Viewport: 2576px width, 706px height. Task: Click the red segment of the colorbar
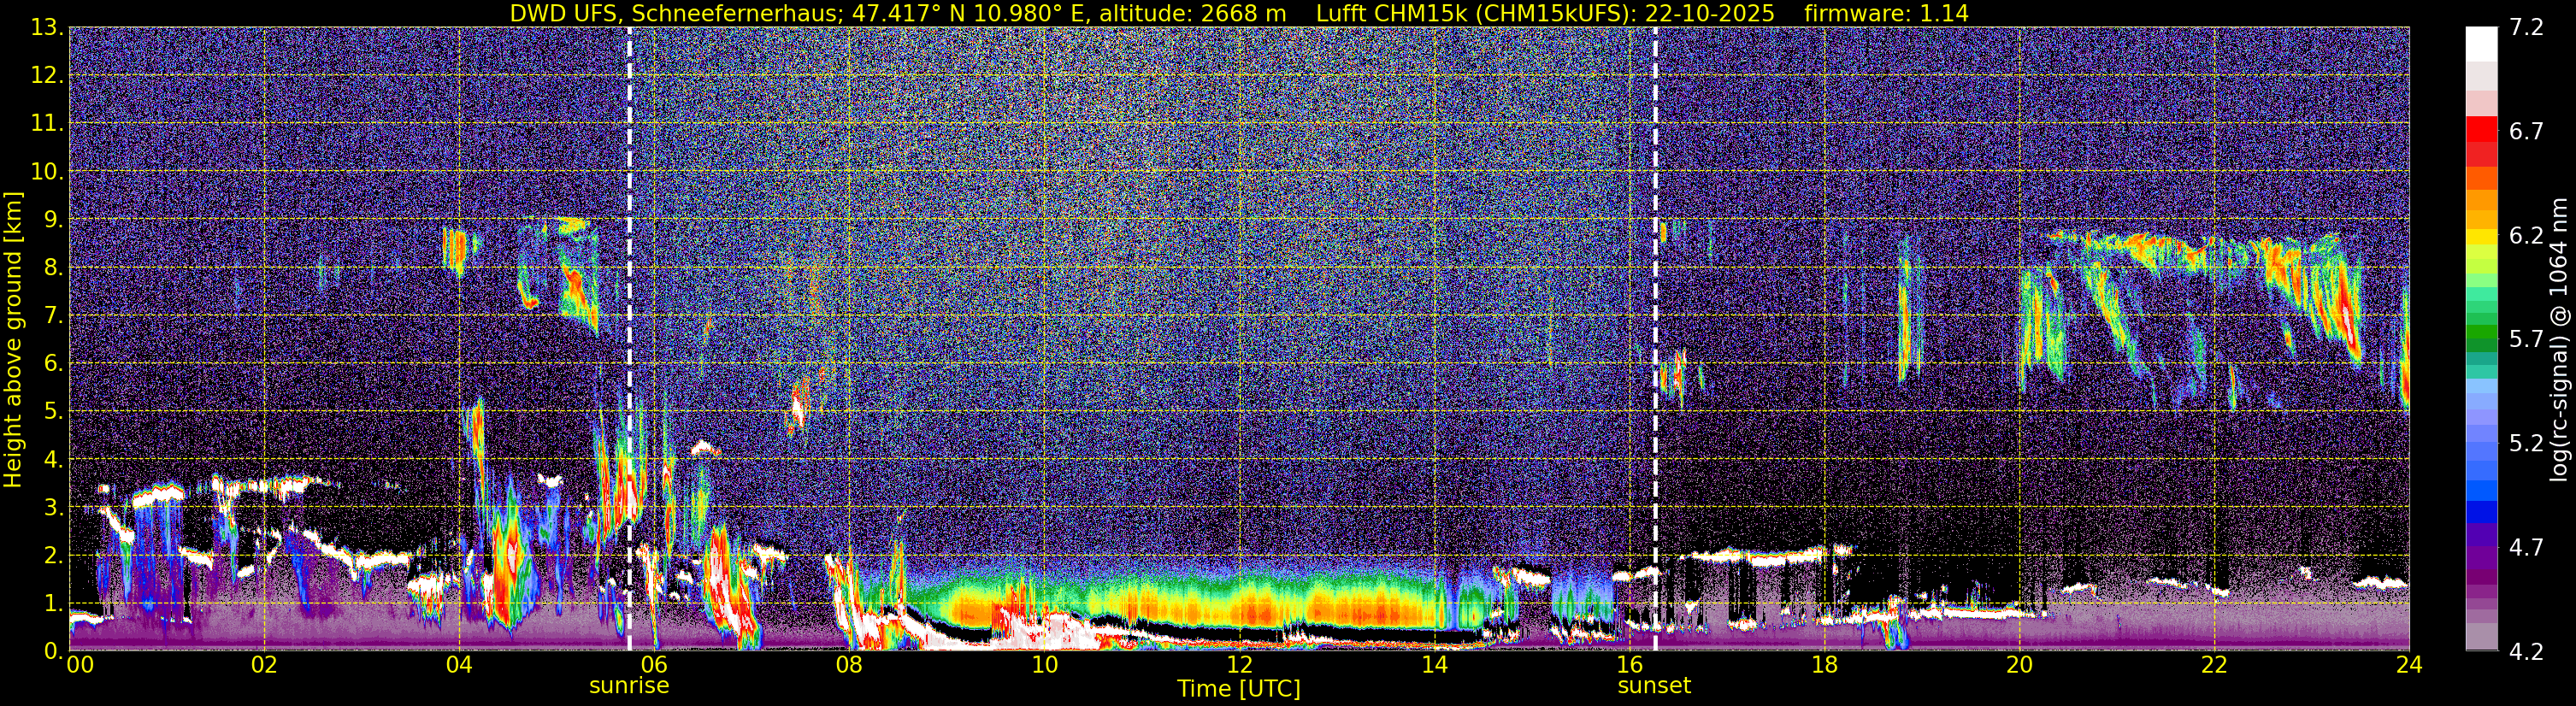(2481, 129)
